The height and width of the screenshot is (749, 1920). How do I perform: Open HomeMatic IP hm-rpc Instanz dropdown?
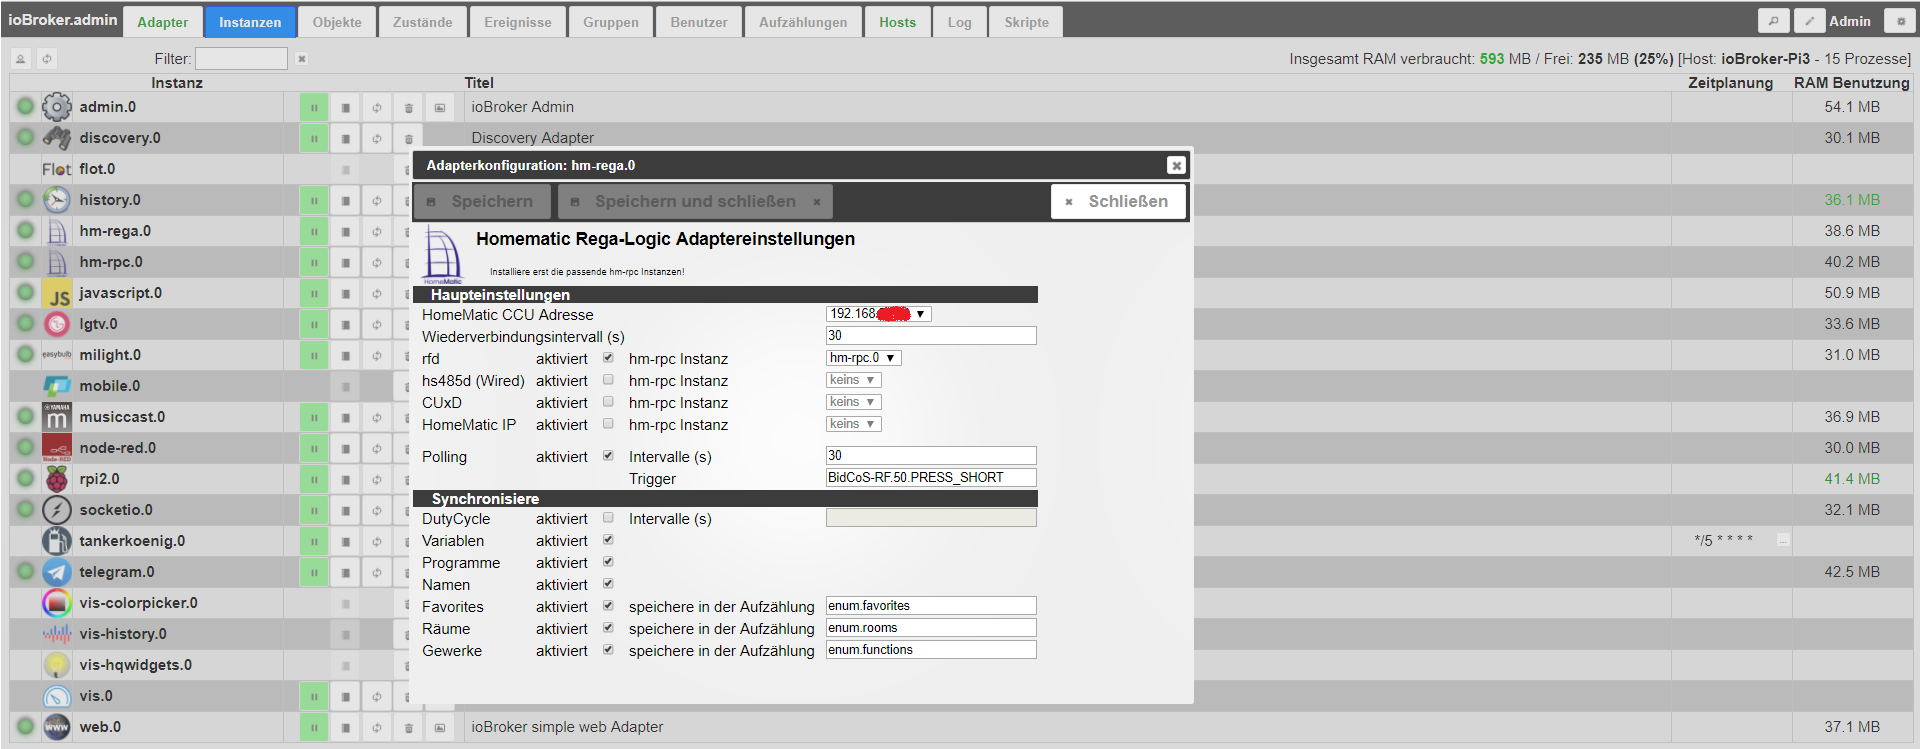[854, 424]
